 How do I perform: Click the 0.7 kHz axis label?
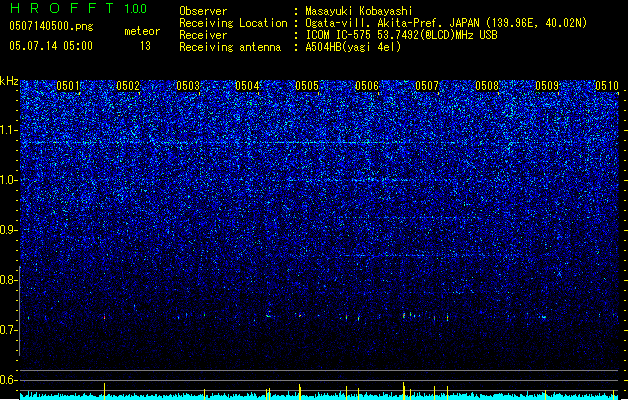tap(8, 330)
